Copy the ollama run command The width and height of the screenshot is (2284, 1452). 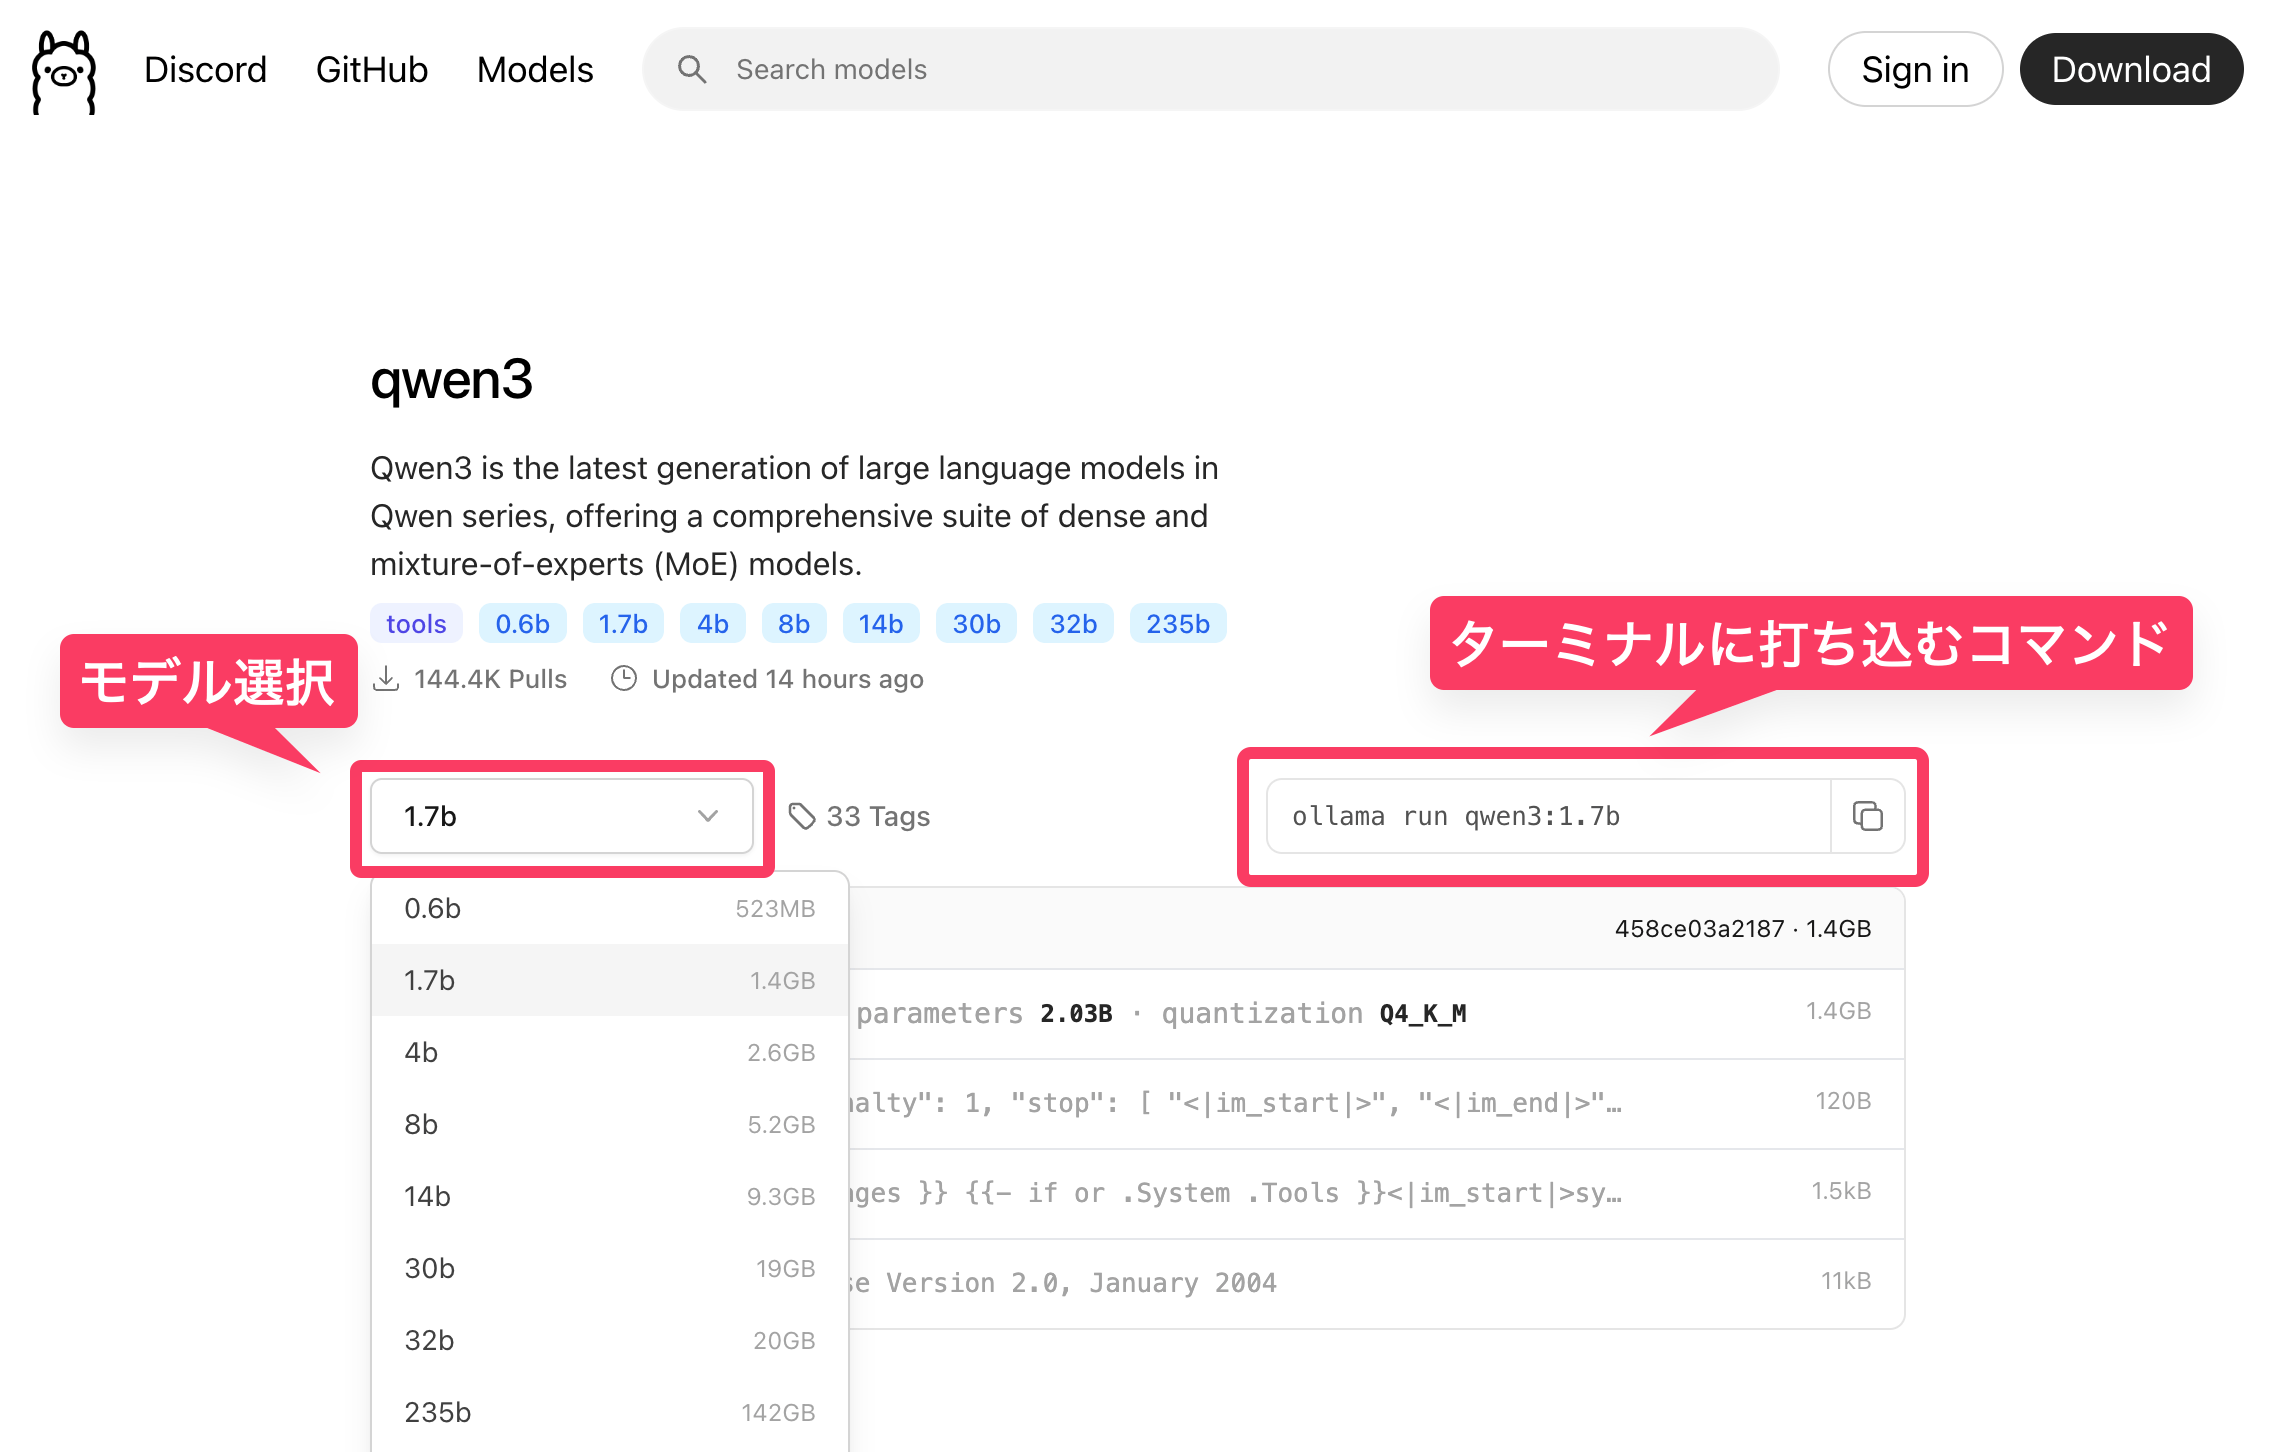(x=1867, y=816)
